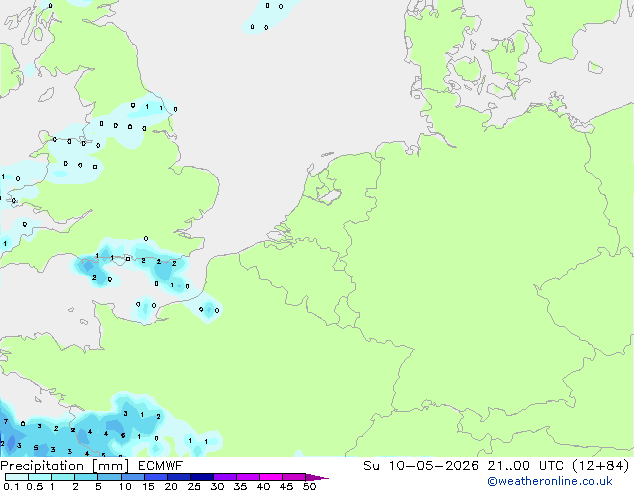Click the date 'Su 10-05-2026'

pyautogui.click(x=421, y=465)
